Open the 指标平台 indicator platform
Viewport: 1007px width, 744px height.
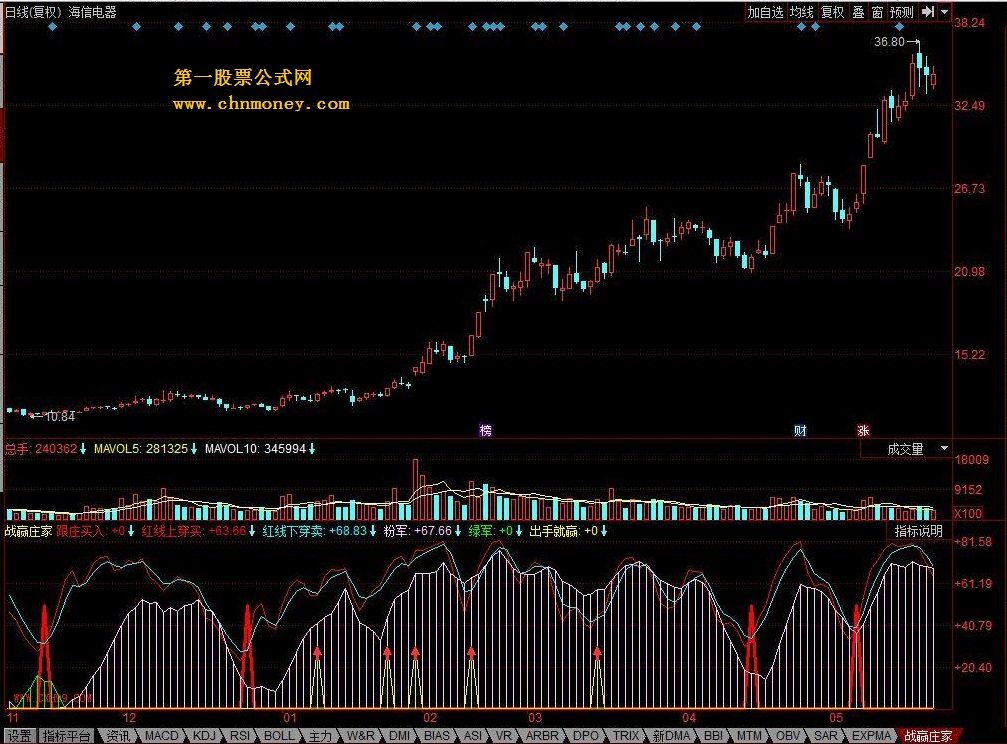pos(66,736)
